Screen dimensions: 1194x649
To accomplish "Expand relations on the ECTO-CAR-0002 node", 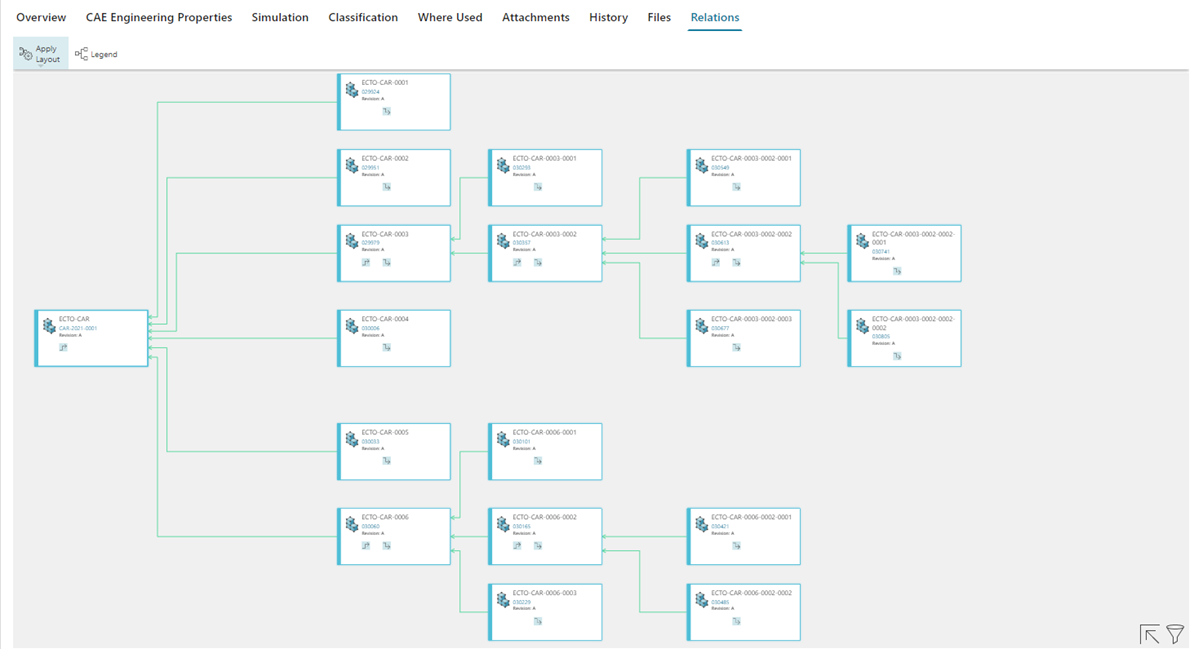I will point(387,187).
